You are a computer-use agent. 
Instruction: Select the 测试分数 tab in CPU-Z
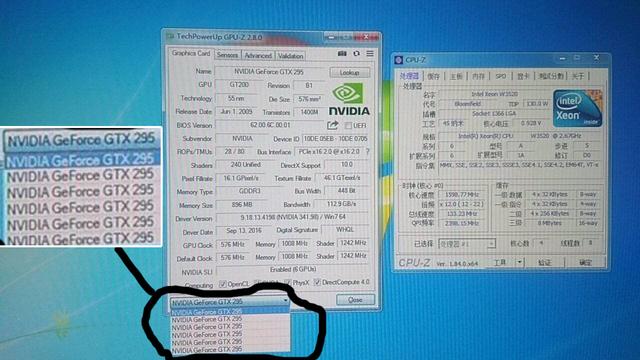tap(551, 76)
